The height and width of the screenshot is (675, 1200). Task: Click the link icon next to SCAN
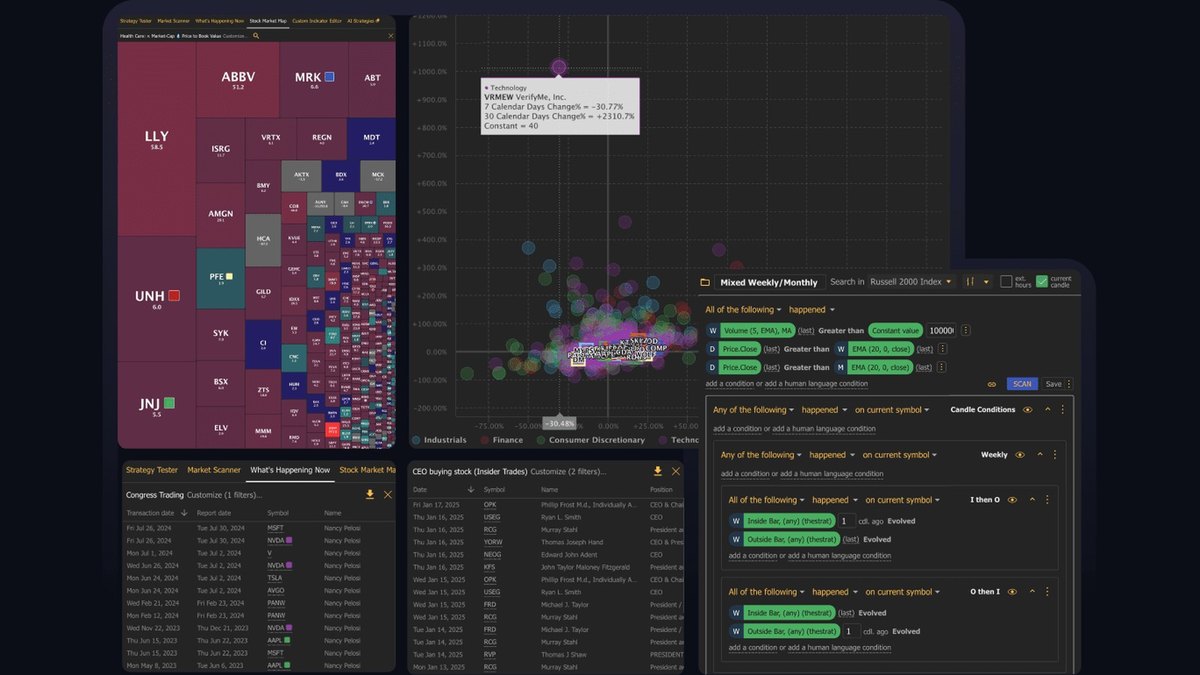992,384
